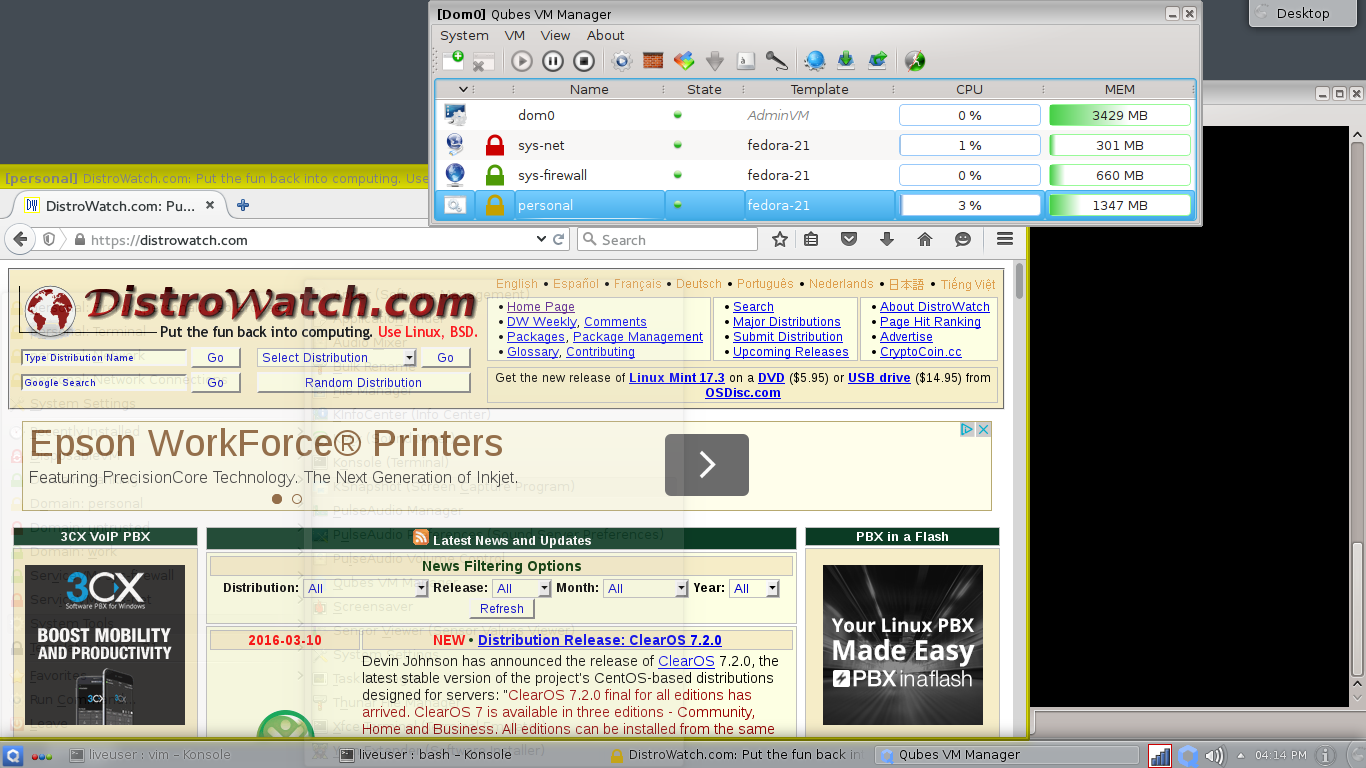Click the Backup VMs icon

(846, 61)
